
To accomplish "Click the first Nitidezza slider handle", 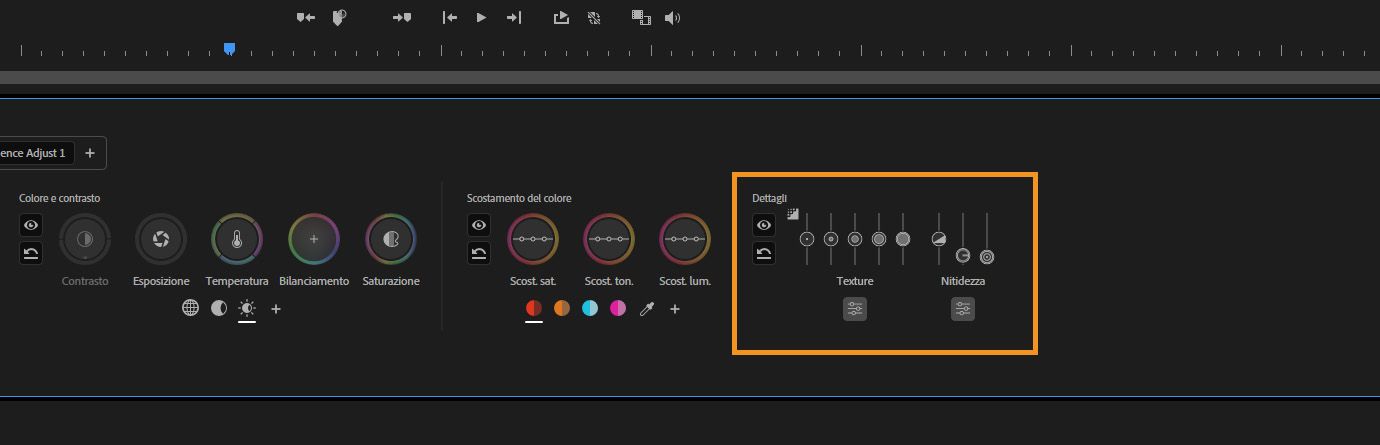I will pyautogui.click(x=939, y=239).
